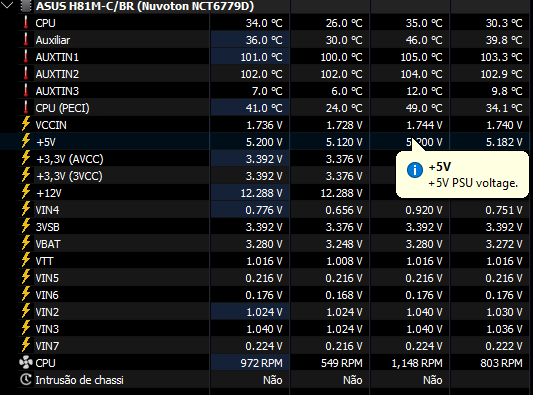Click the 36.0 °C current value for Auxiliar
The image size is (533, 395).
[x=264, y=40]
